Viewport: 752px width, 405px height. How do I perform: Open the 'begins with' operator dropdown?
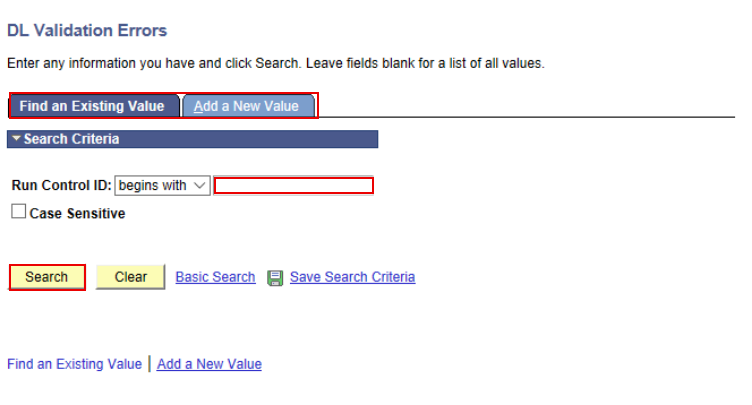(x=162, y=185)
